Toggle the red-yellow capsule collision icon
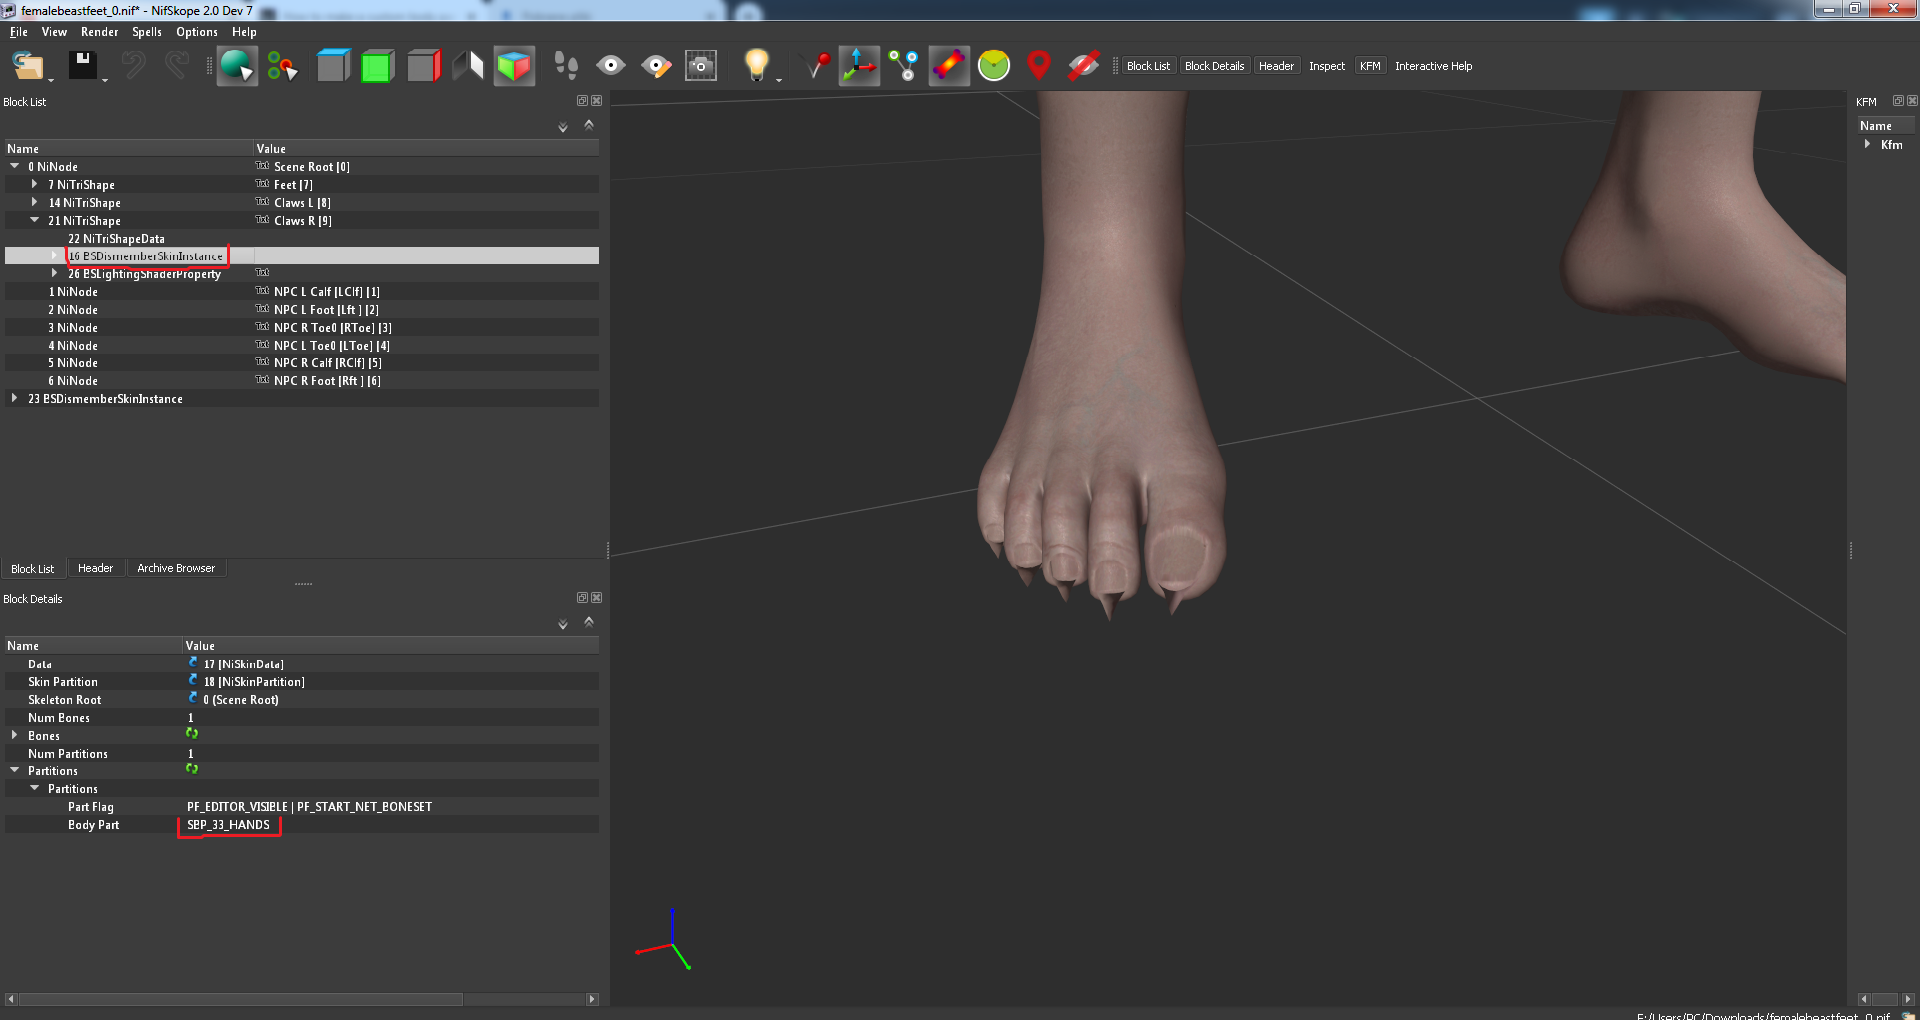Viewport: 1920px width, 1020px height. pos(949,66)
